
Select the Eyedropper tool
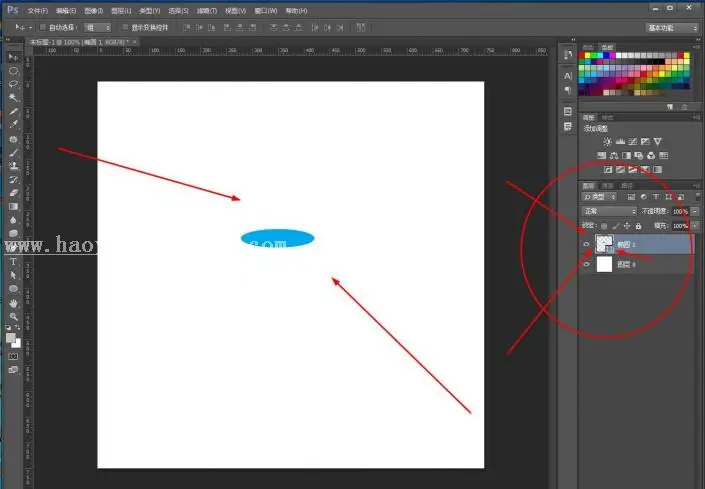pyautogui.click(x=13, y=124)
